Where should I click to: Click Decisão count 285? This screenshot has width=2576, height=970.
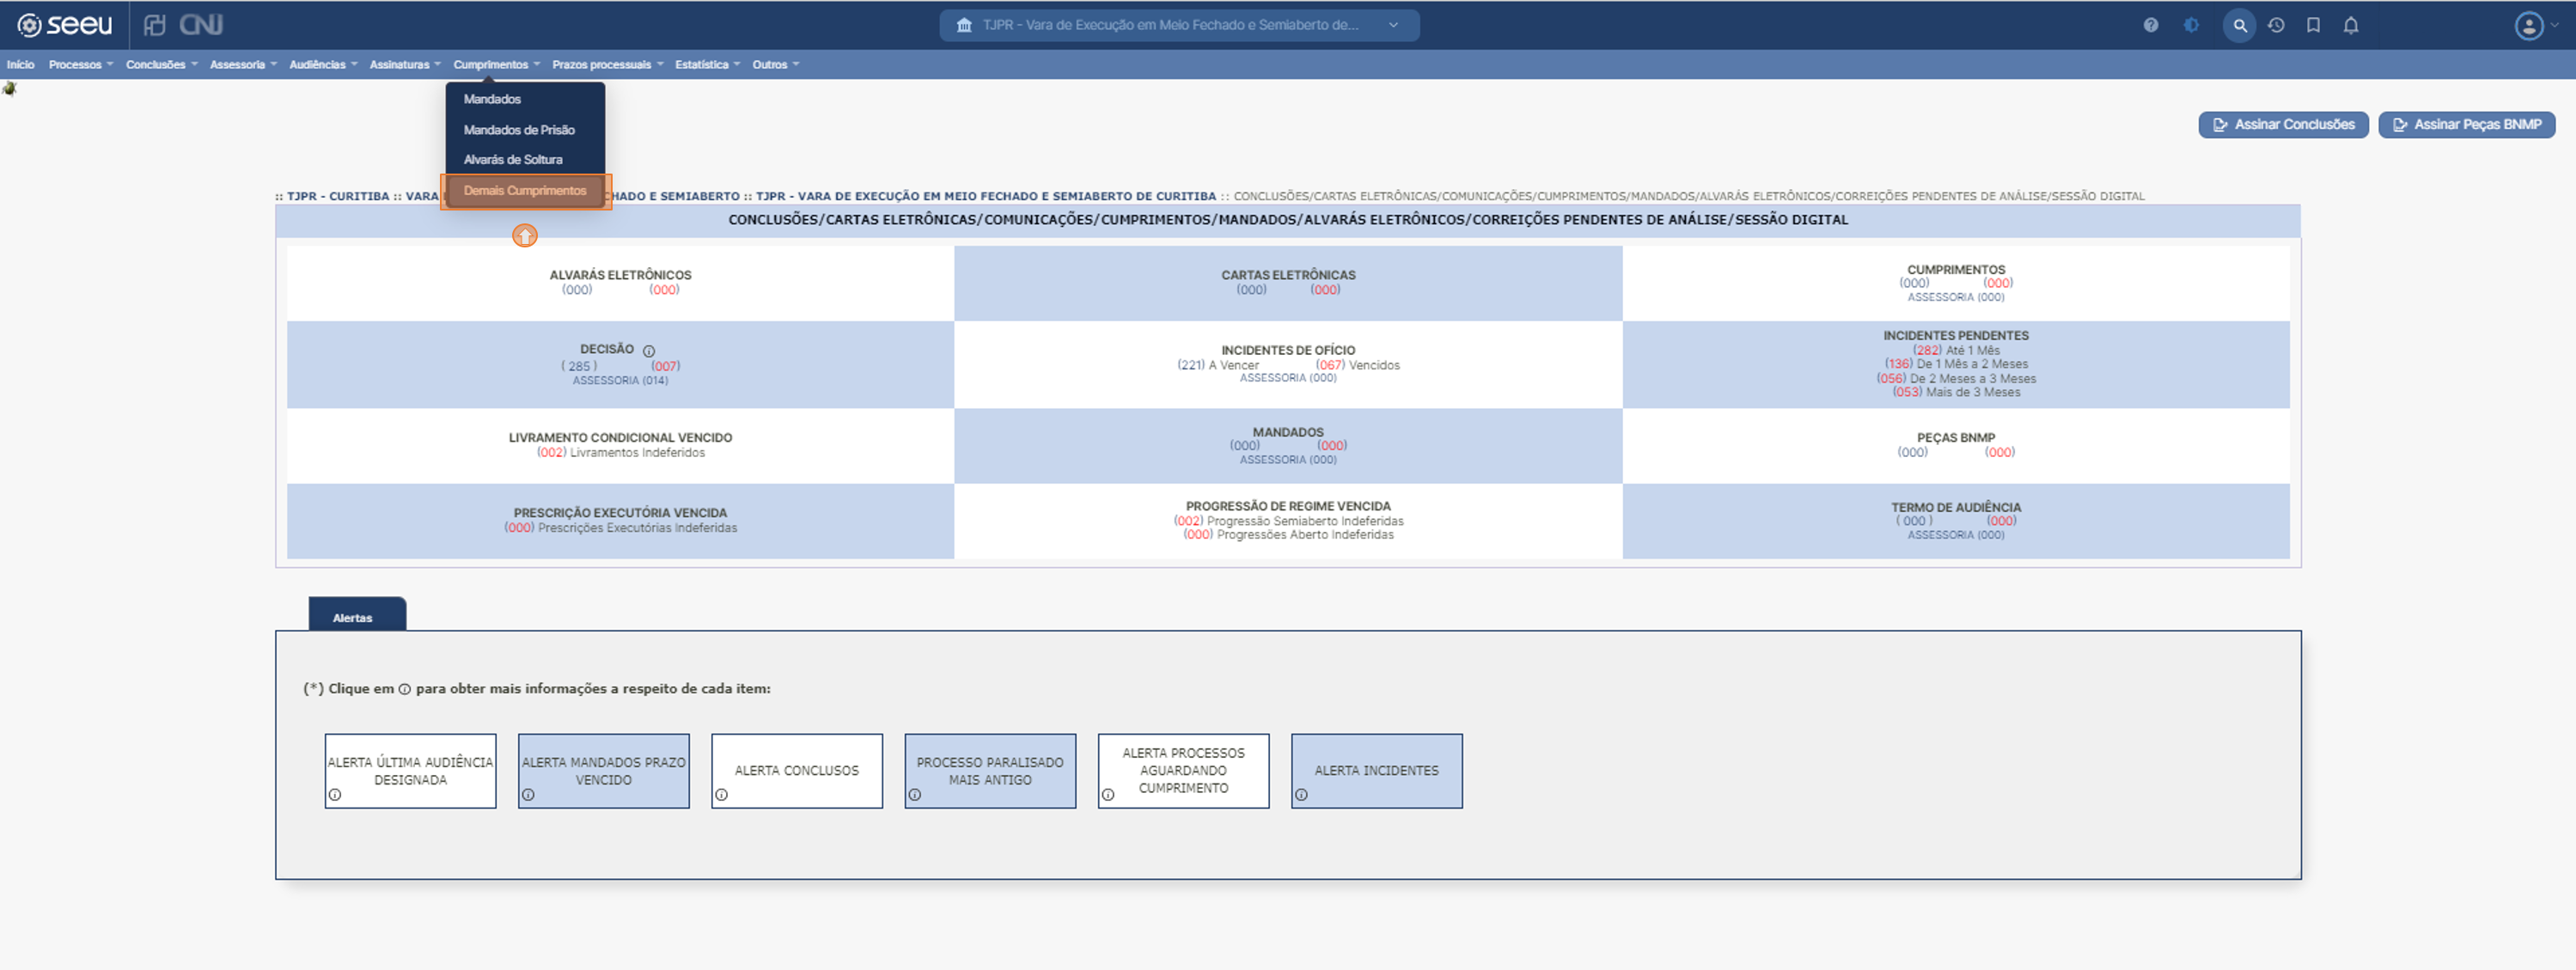pyautogui.click(x=579, y=366)
